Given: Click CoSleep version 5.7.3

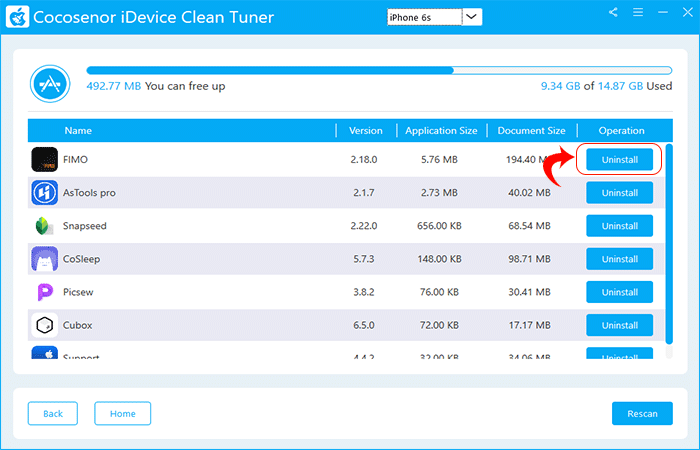Looking at the screenshot, I should 364,258.
